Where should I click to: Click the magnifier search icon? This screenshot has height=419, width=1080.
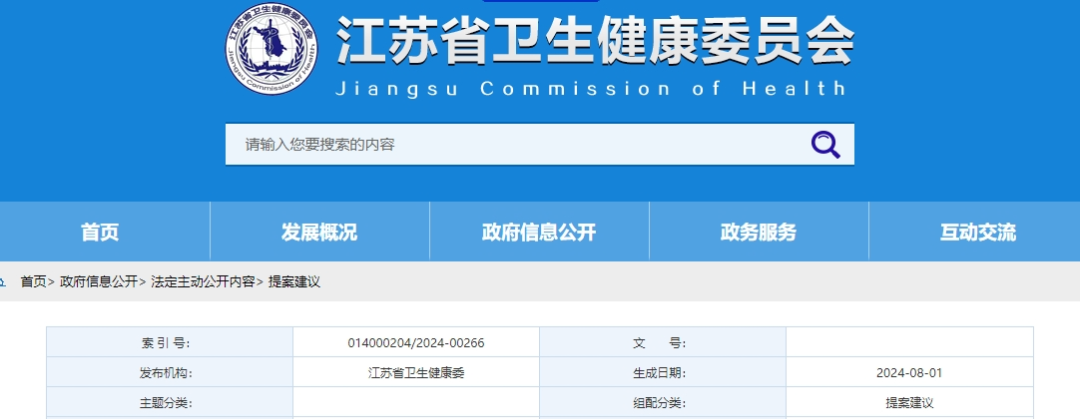(x=825, y=145)
